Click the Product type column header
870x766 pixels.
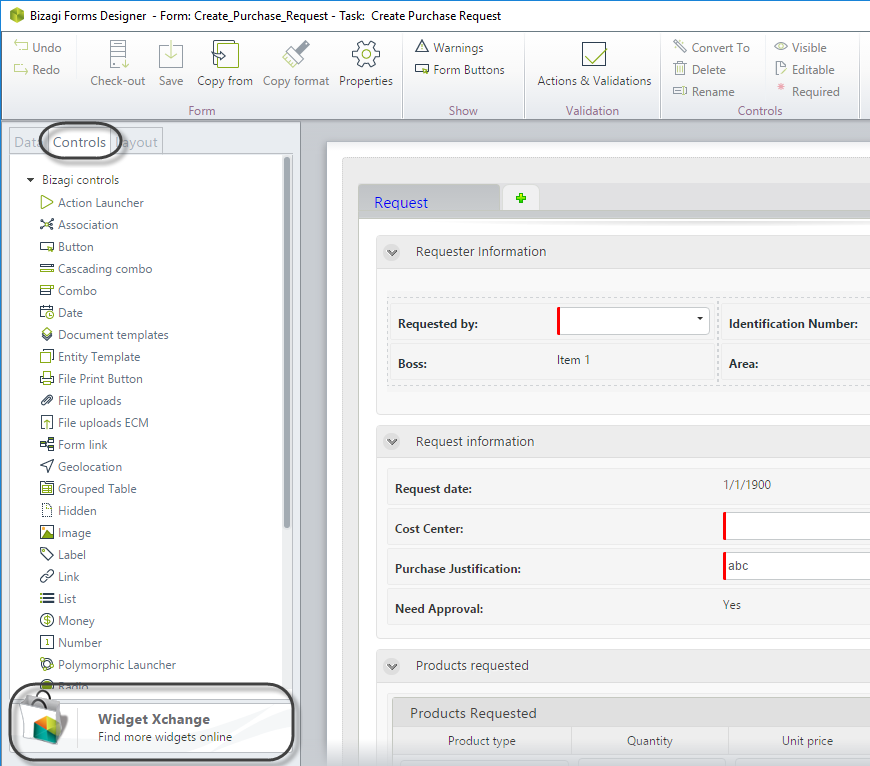(x=482, y=741)
